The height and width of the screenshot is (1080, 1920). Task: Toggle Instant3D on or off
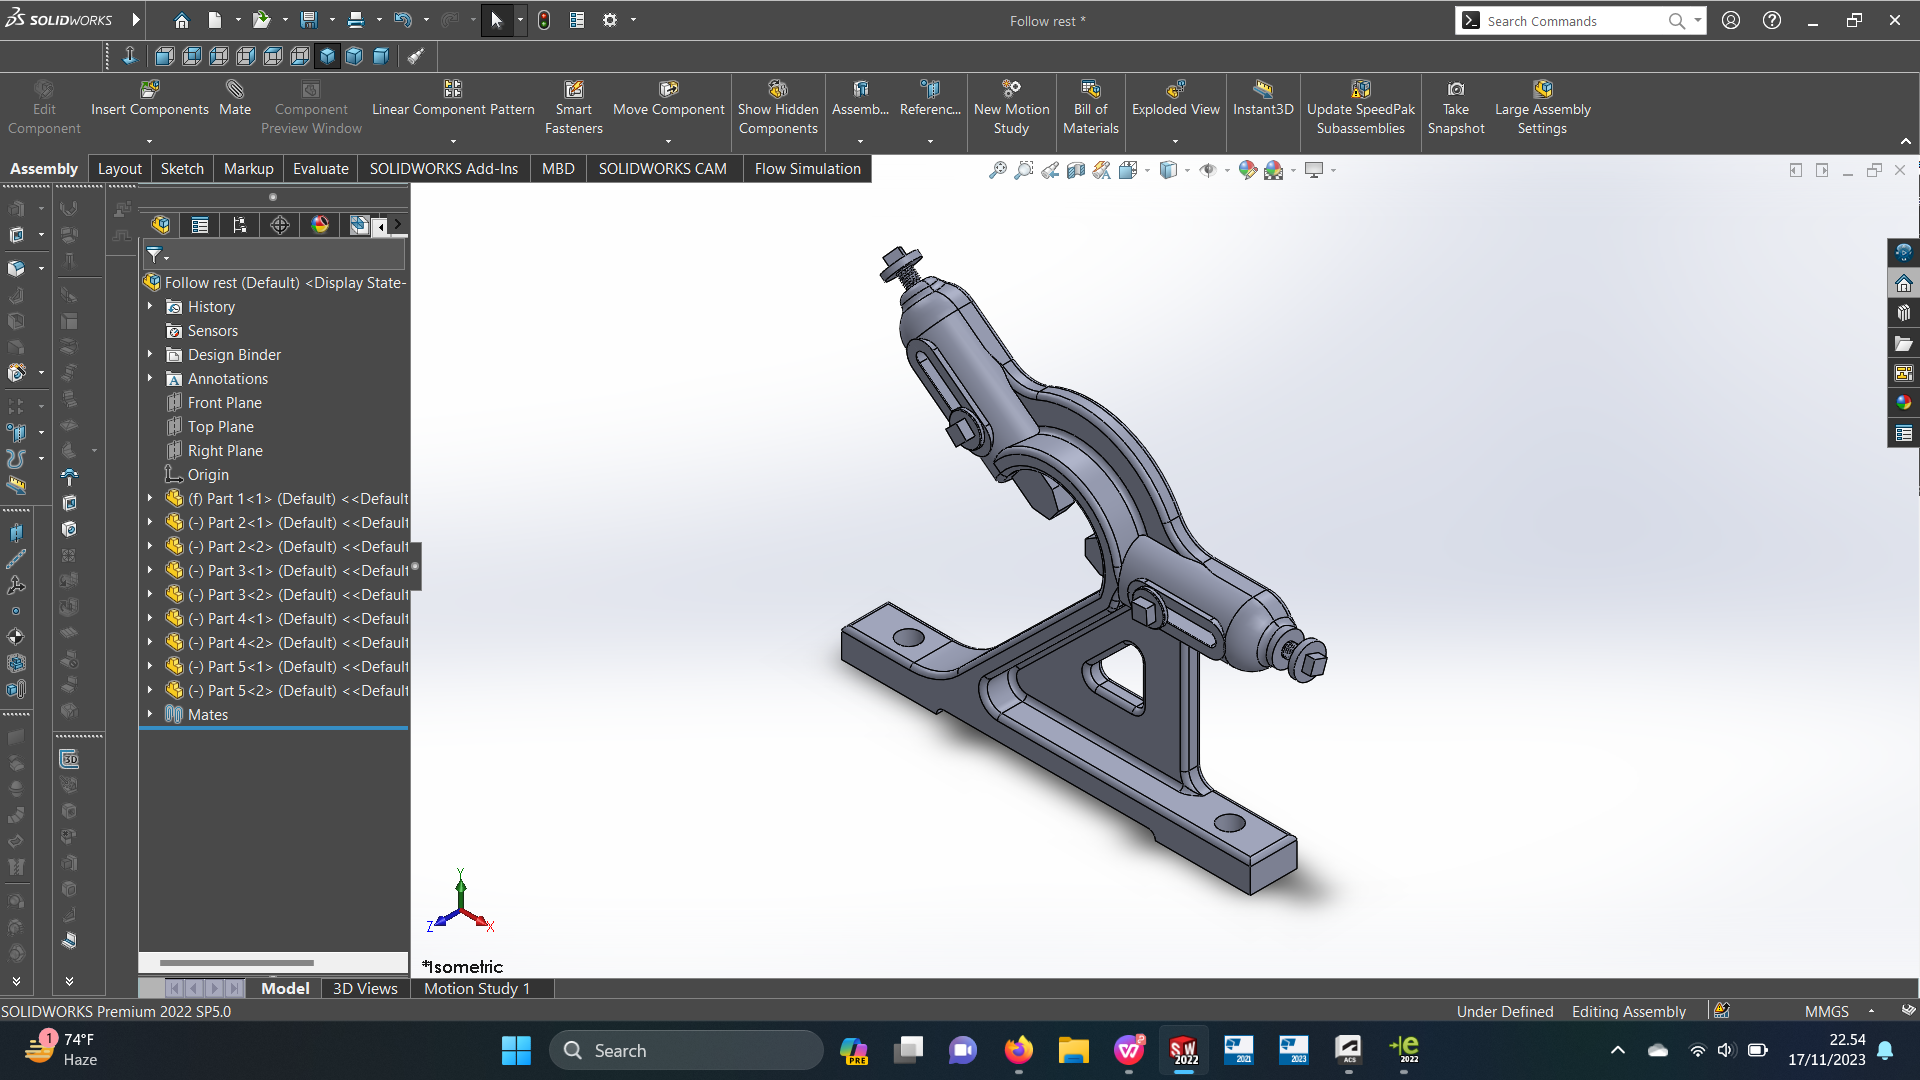[x=1263, y=99]
